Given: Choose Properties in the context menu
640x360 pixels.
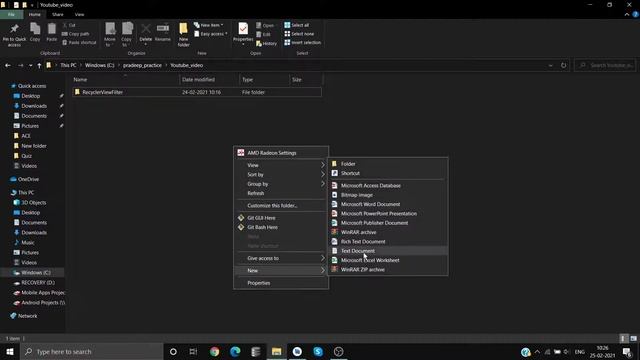Looking at the screenshot, I should [281, 283].
